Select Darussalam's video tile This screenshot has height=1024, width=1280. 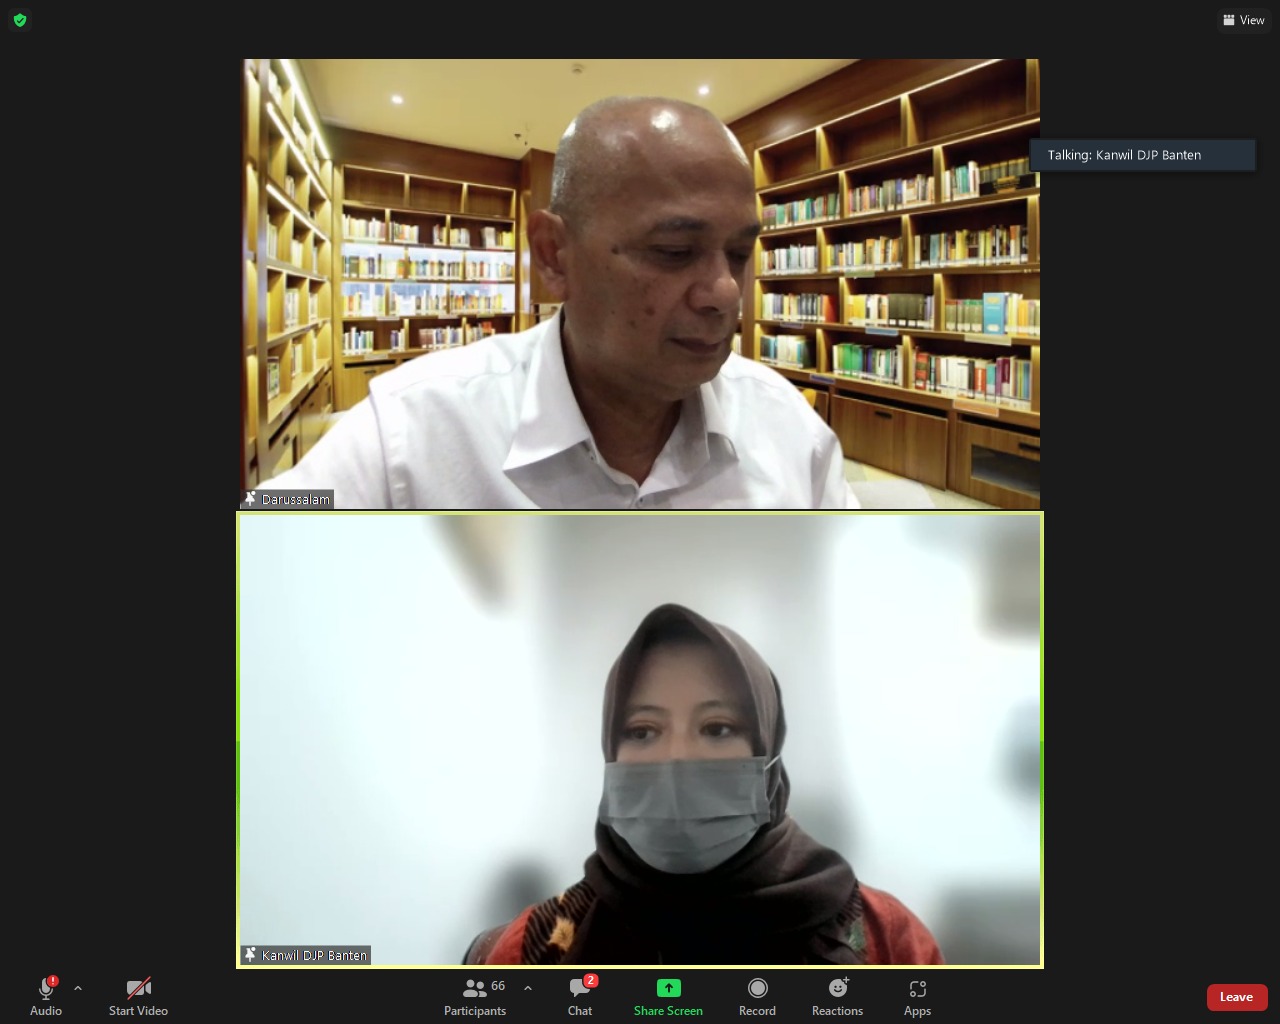[640, 284]
